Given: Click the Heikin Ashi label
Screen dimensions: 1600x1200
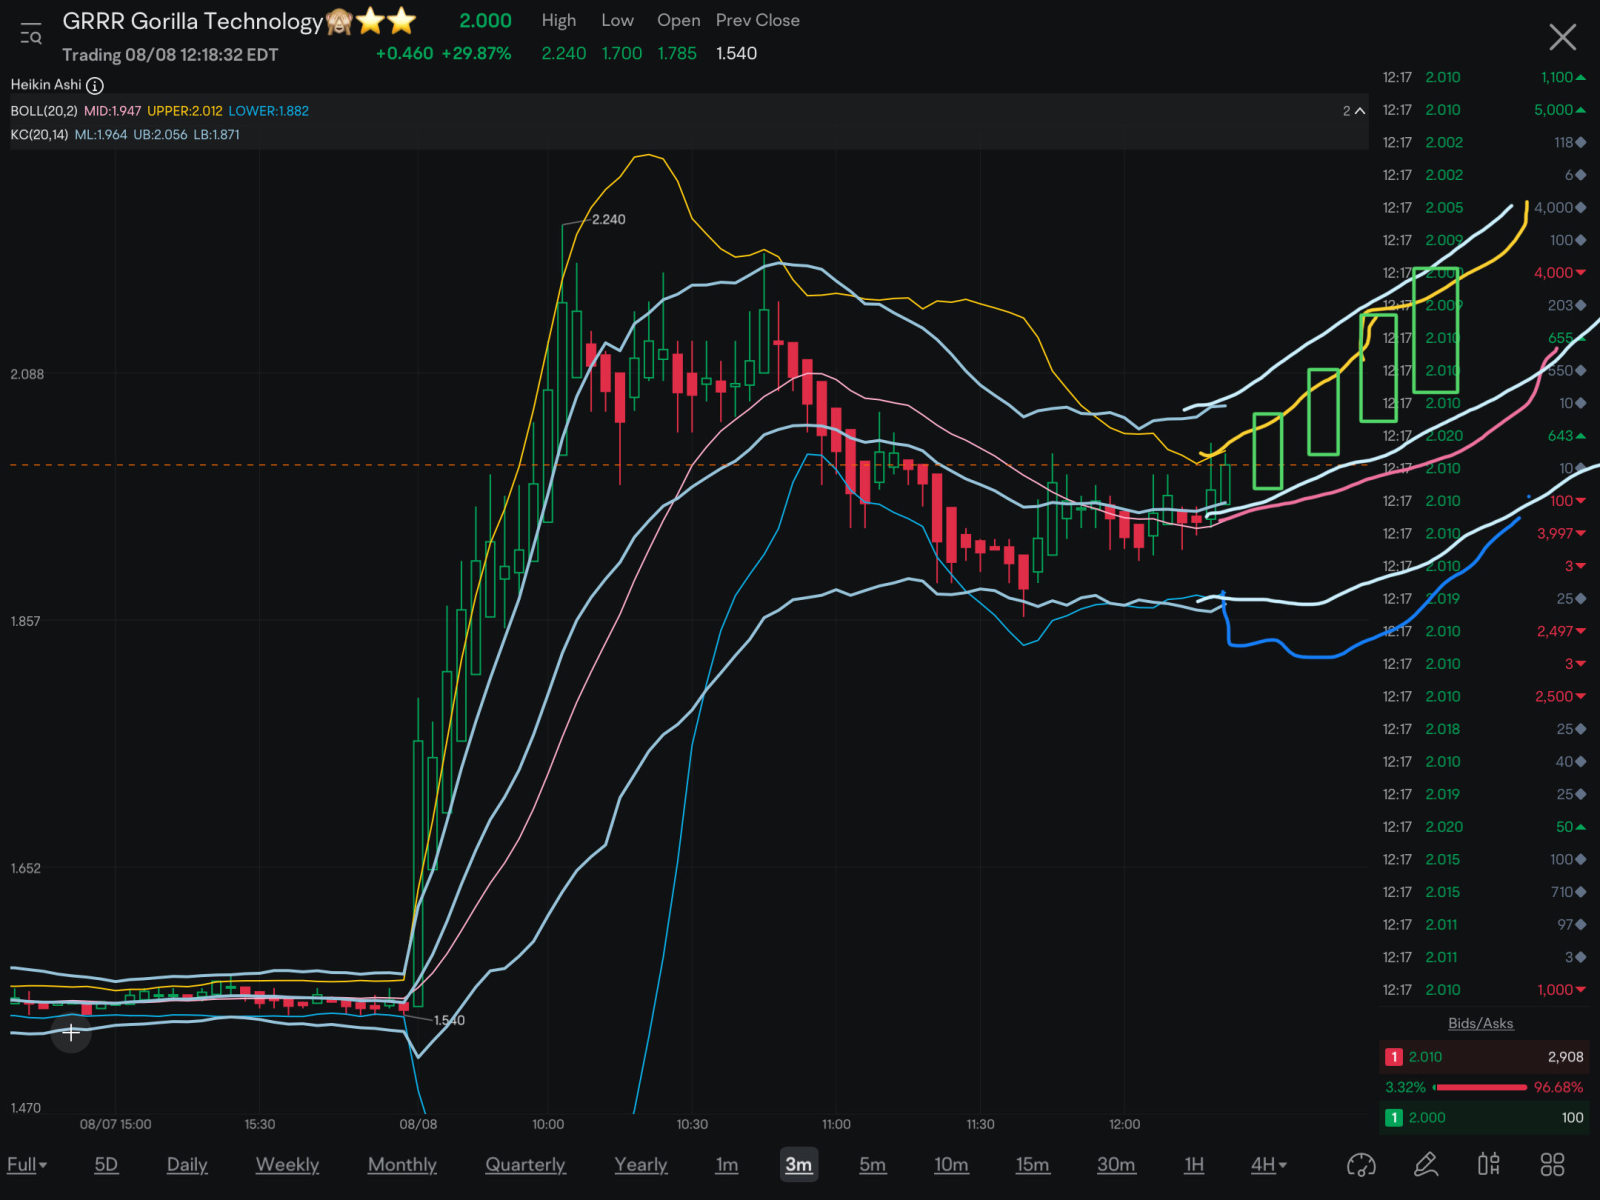Looking at the screenshot, I should tap(46, 85).
